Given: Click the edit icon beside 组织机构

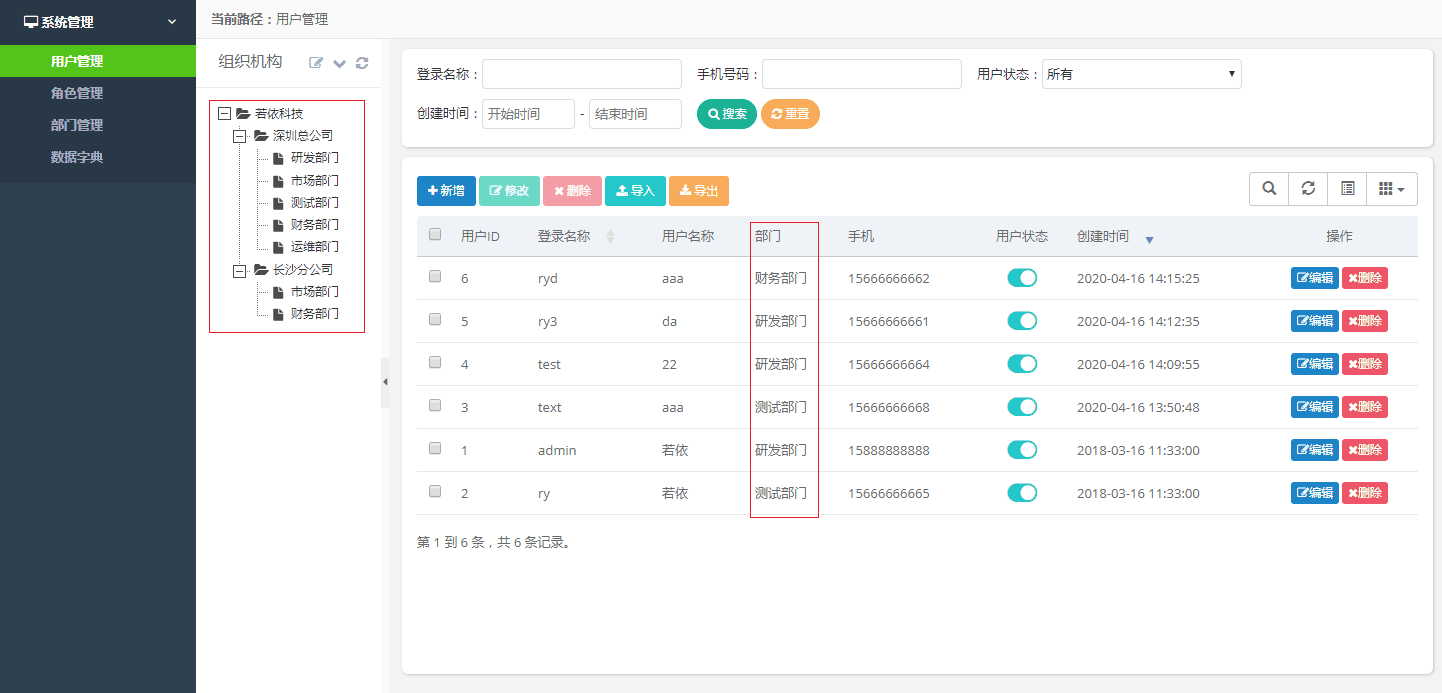Looking at the screenshot, I should tap(316, 63).
